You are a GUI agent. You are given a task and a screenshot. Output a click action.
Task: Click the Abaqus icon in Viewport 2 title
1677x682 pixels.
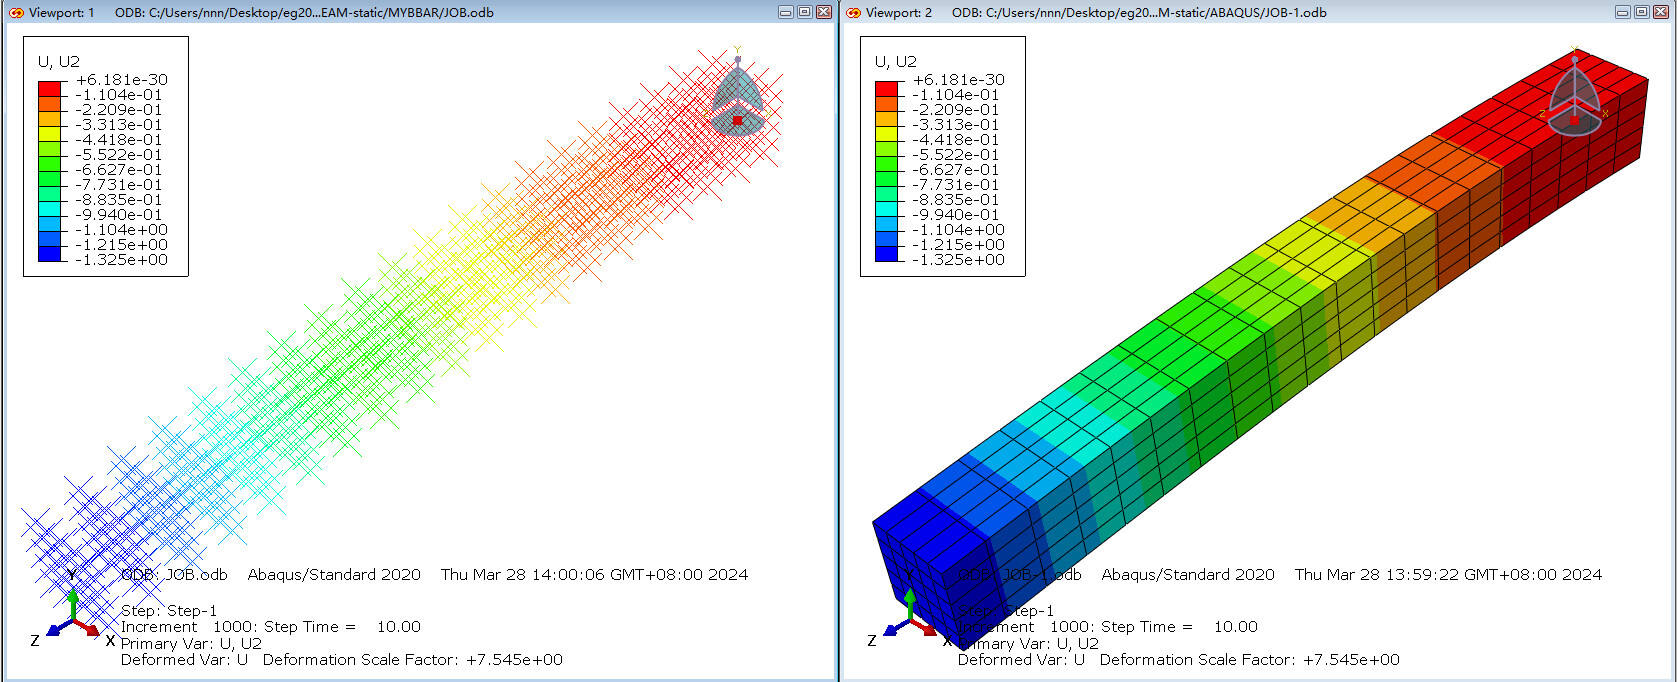[853, 12]
